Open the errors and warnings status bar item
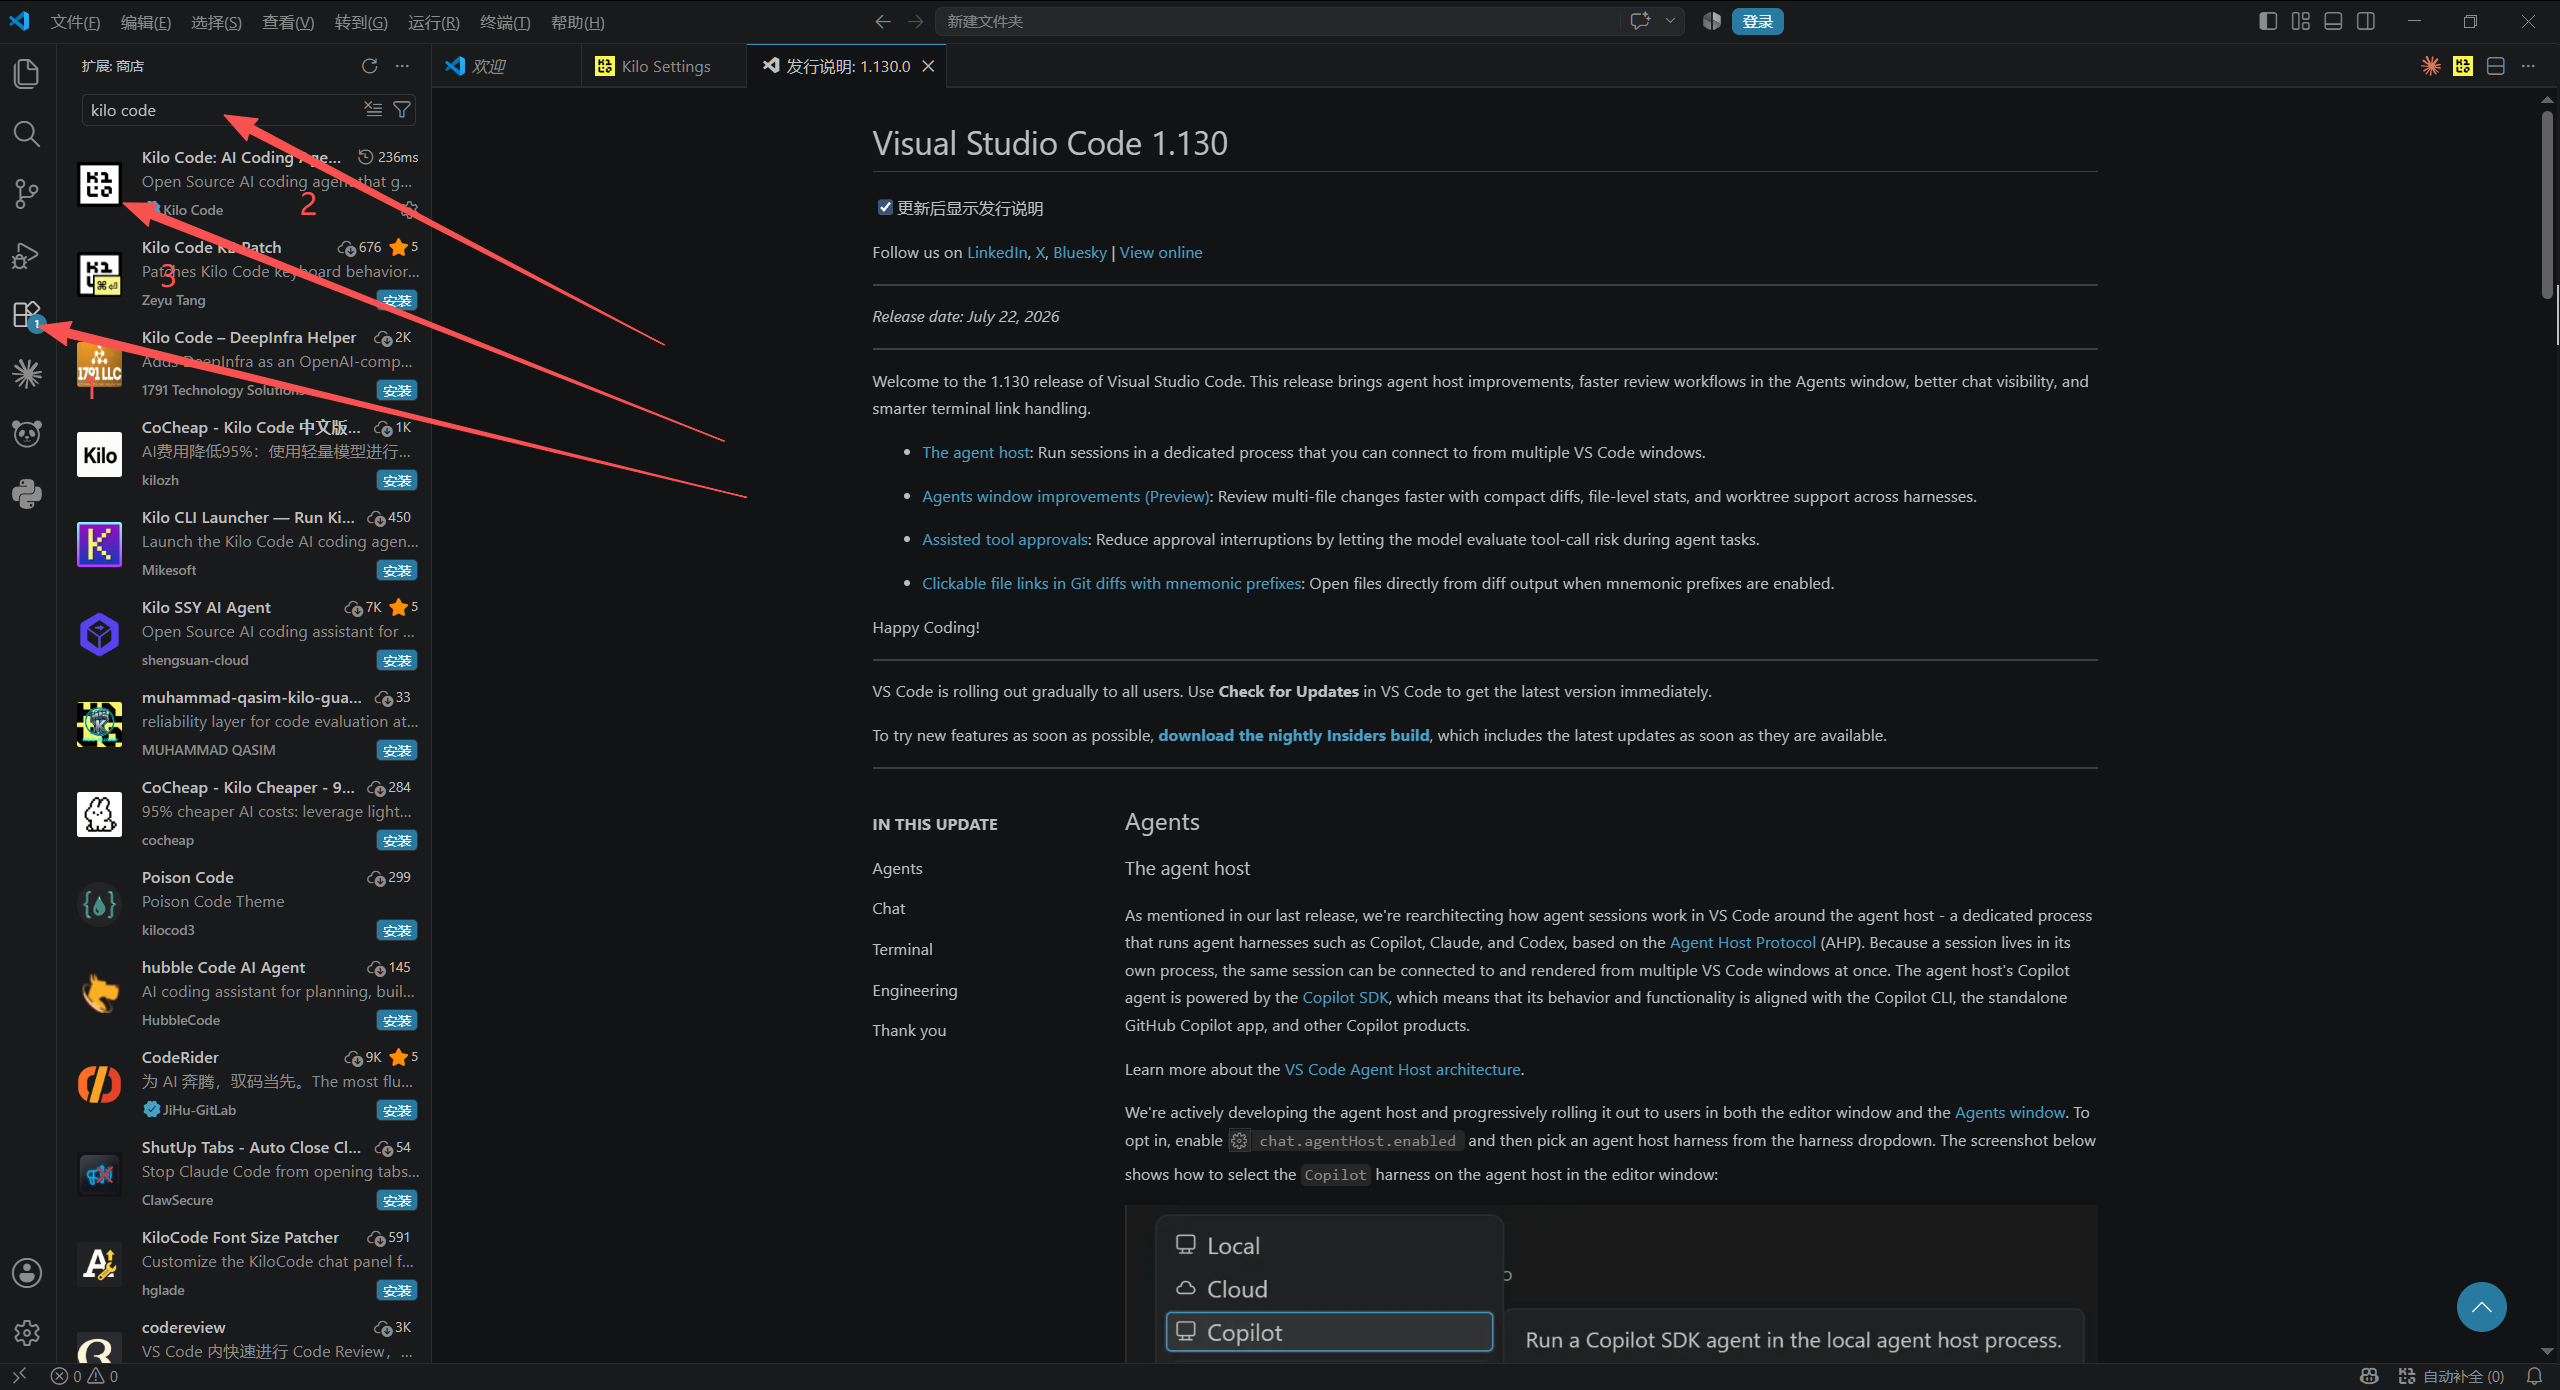 [84, 1376]
